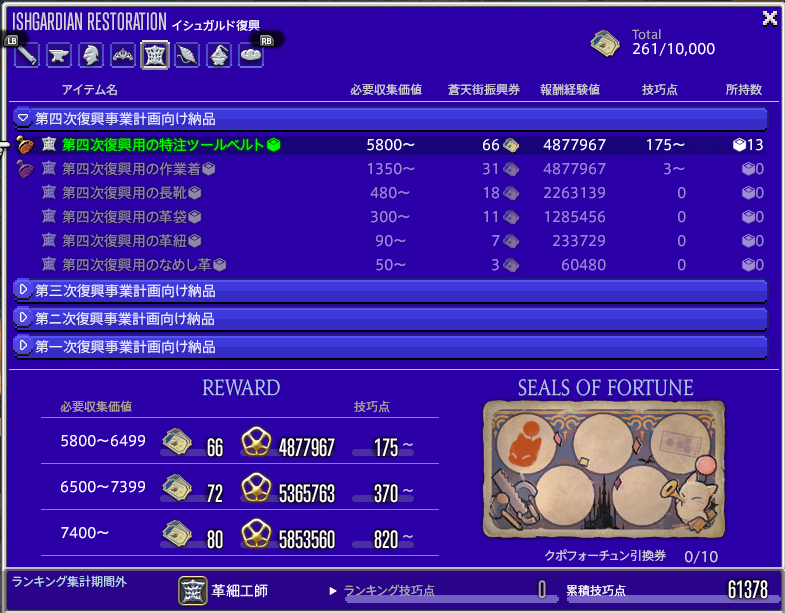Expand the 第一次復興事業計画向け納品 section
This screenshot has height=613, width=785.
pos(24,346)
